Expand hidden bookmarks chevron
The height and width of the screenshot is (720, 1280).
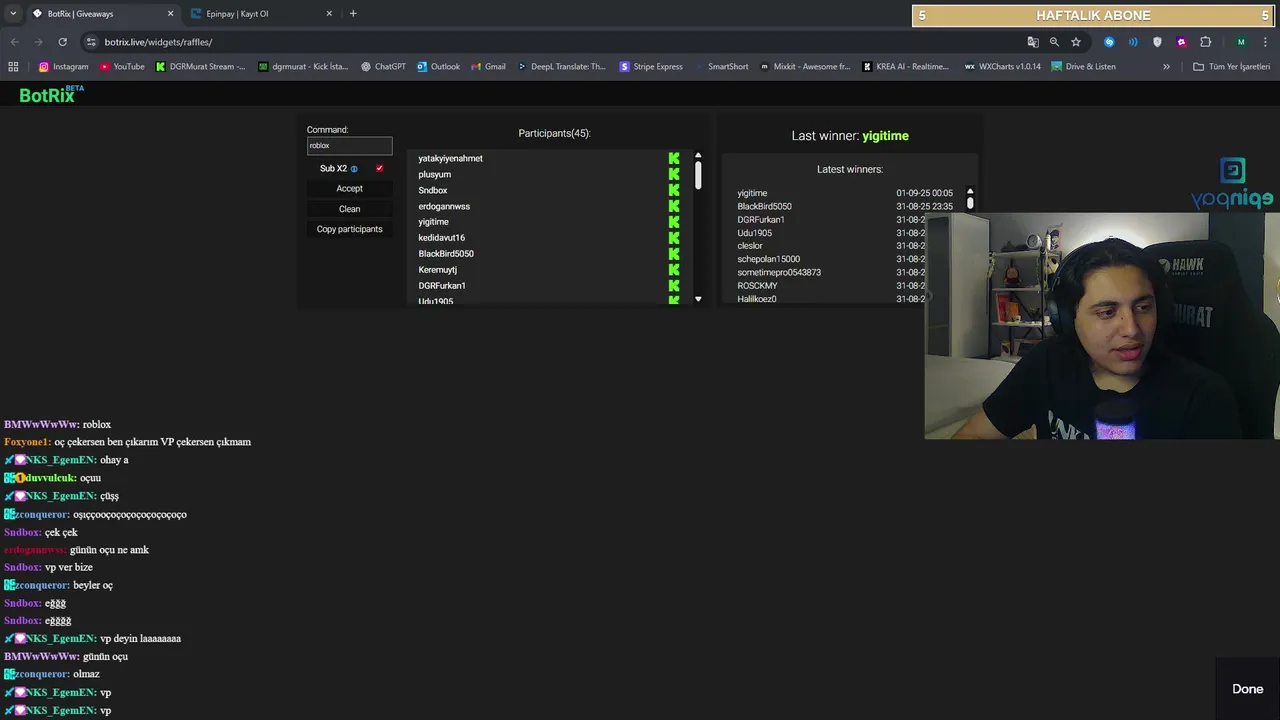(x=1166, y=67)
